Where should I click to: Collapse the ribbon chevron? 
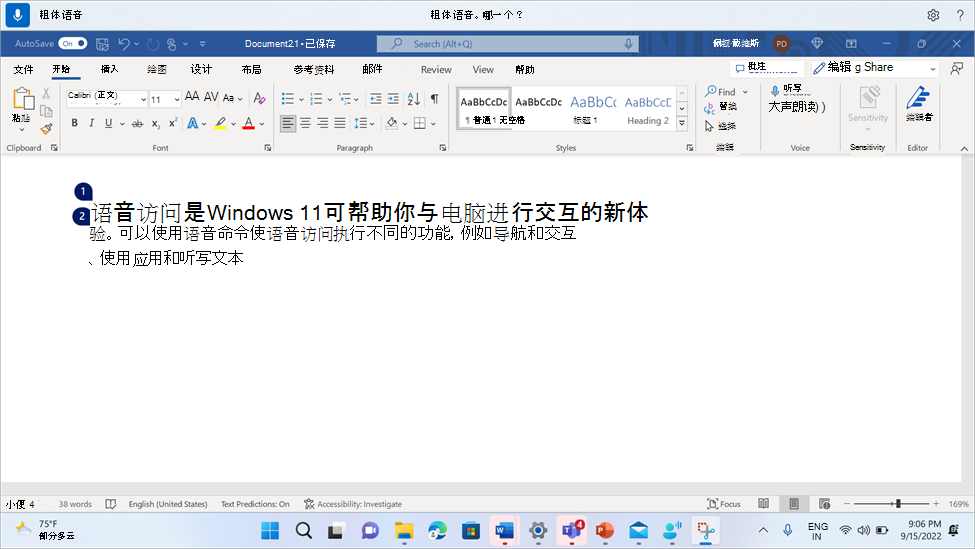964,148
